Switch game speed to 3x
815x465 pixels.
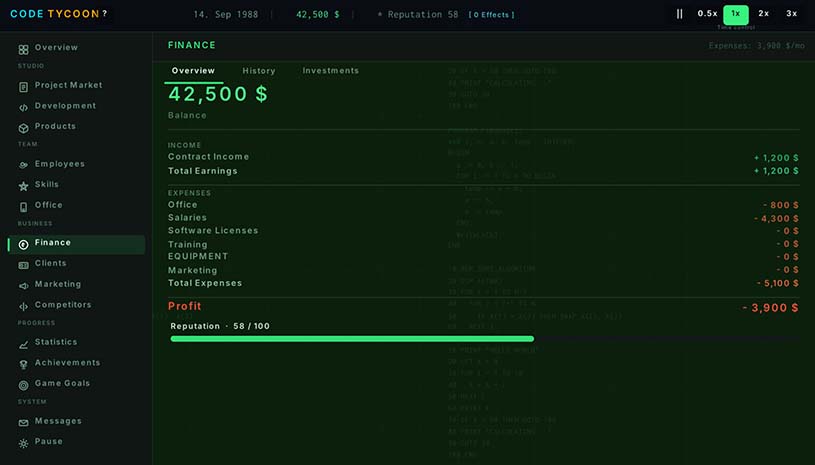792,14
